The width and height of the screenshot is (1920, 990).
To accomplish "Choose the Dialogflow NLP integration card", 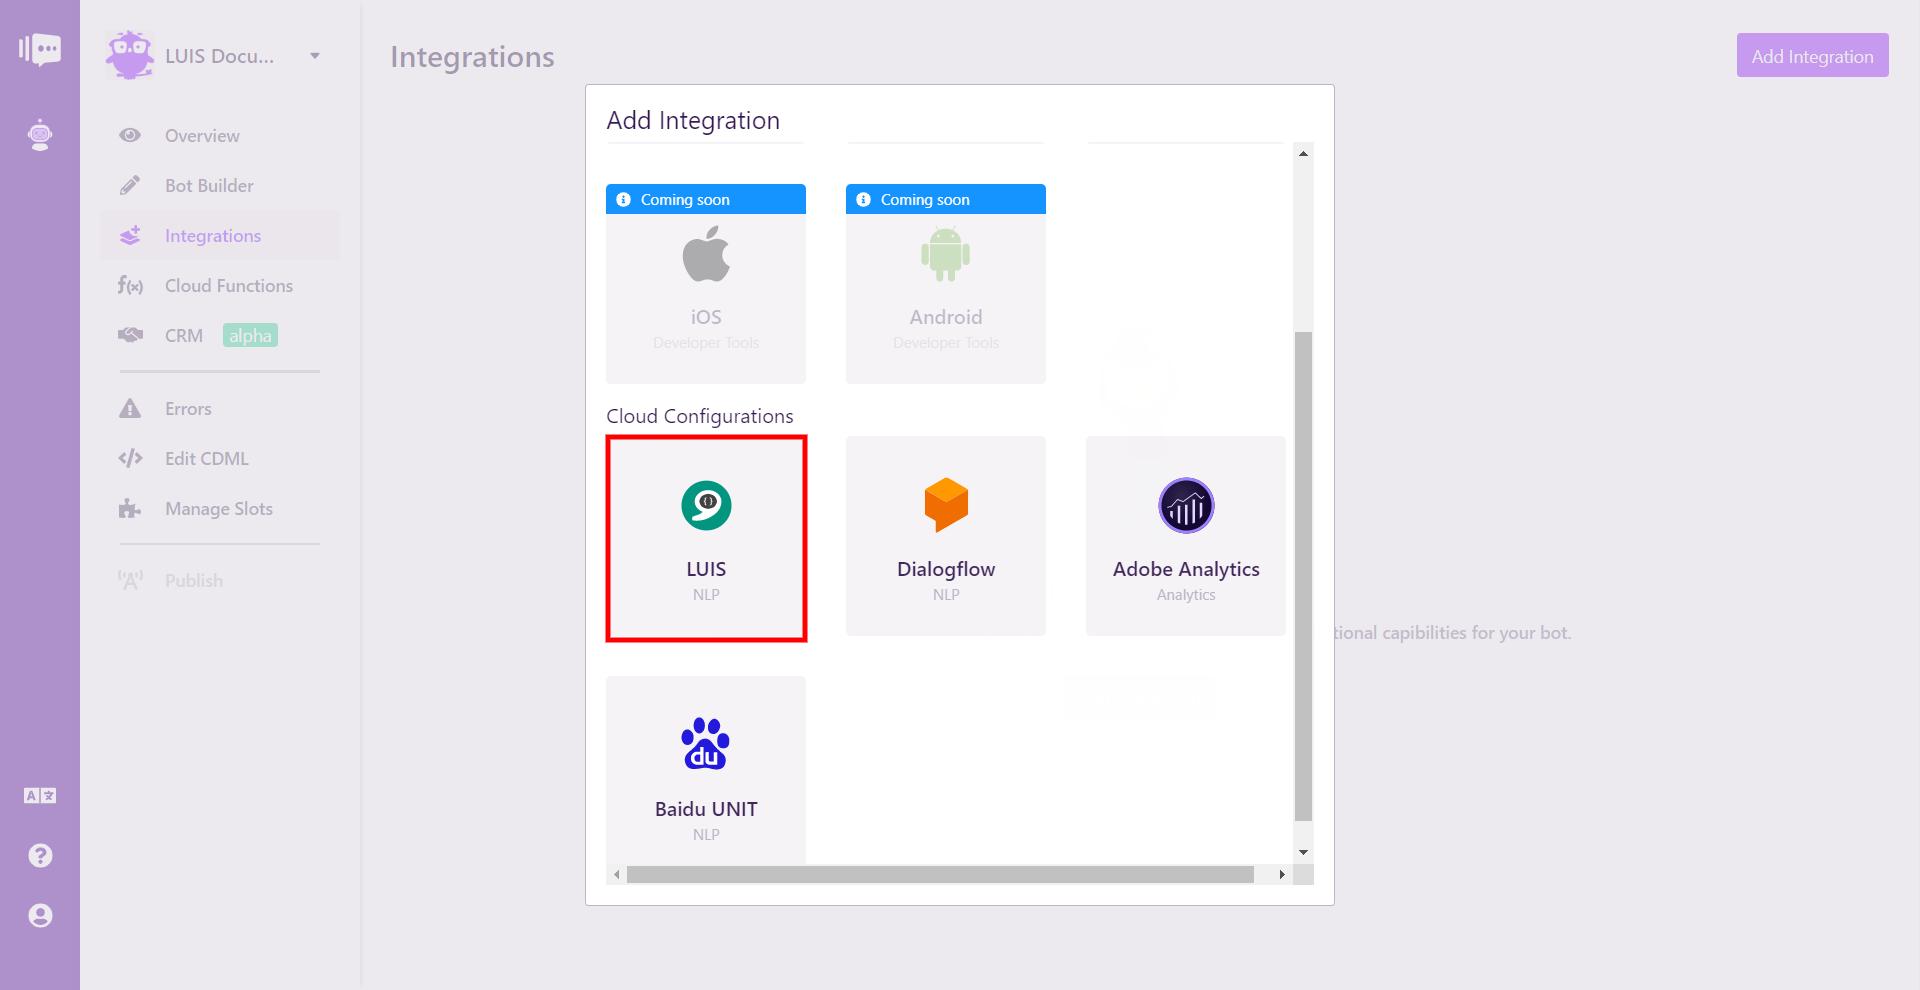I will pos(946,536).
